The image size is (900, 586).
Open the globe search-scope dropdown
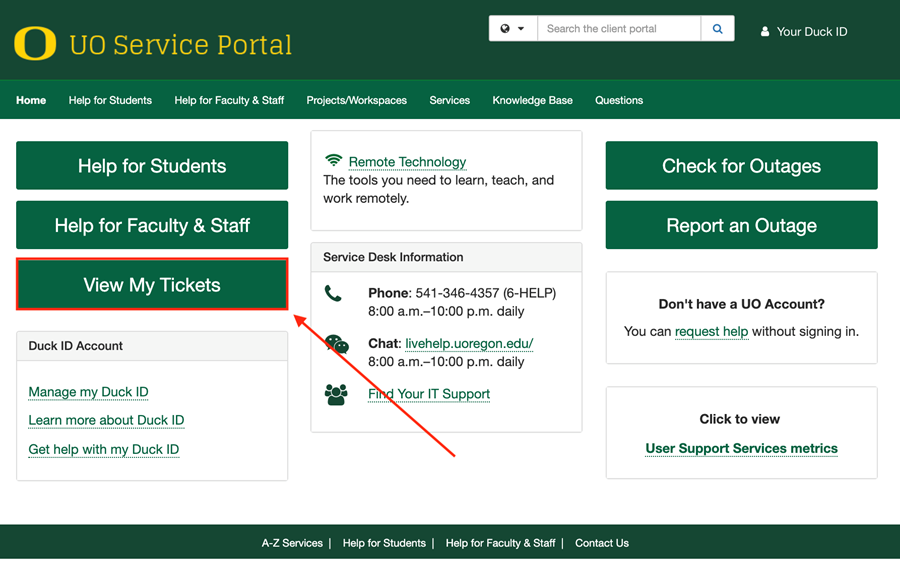[513, 29]
